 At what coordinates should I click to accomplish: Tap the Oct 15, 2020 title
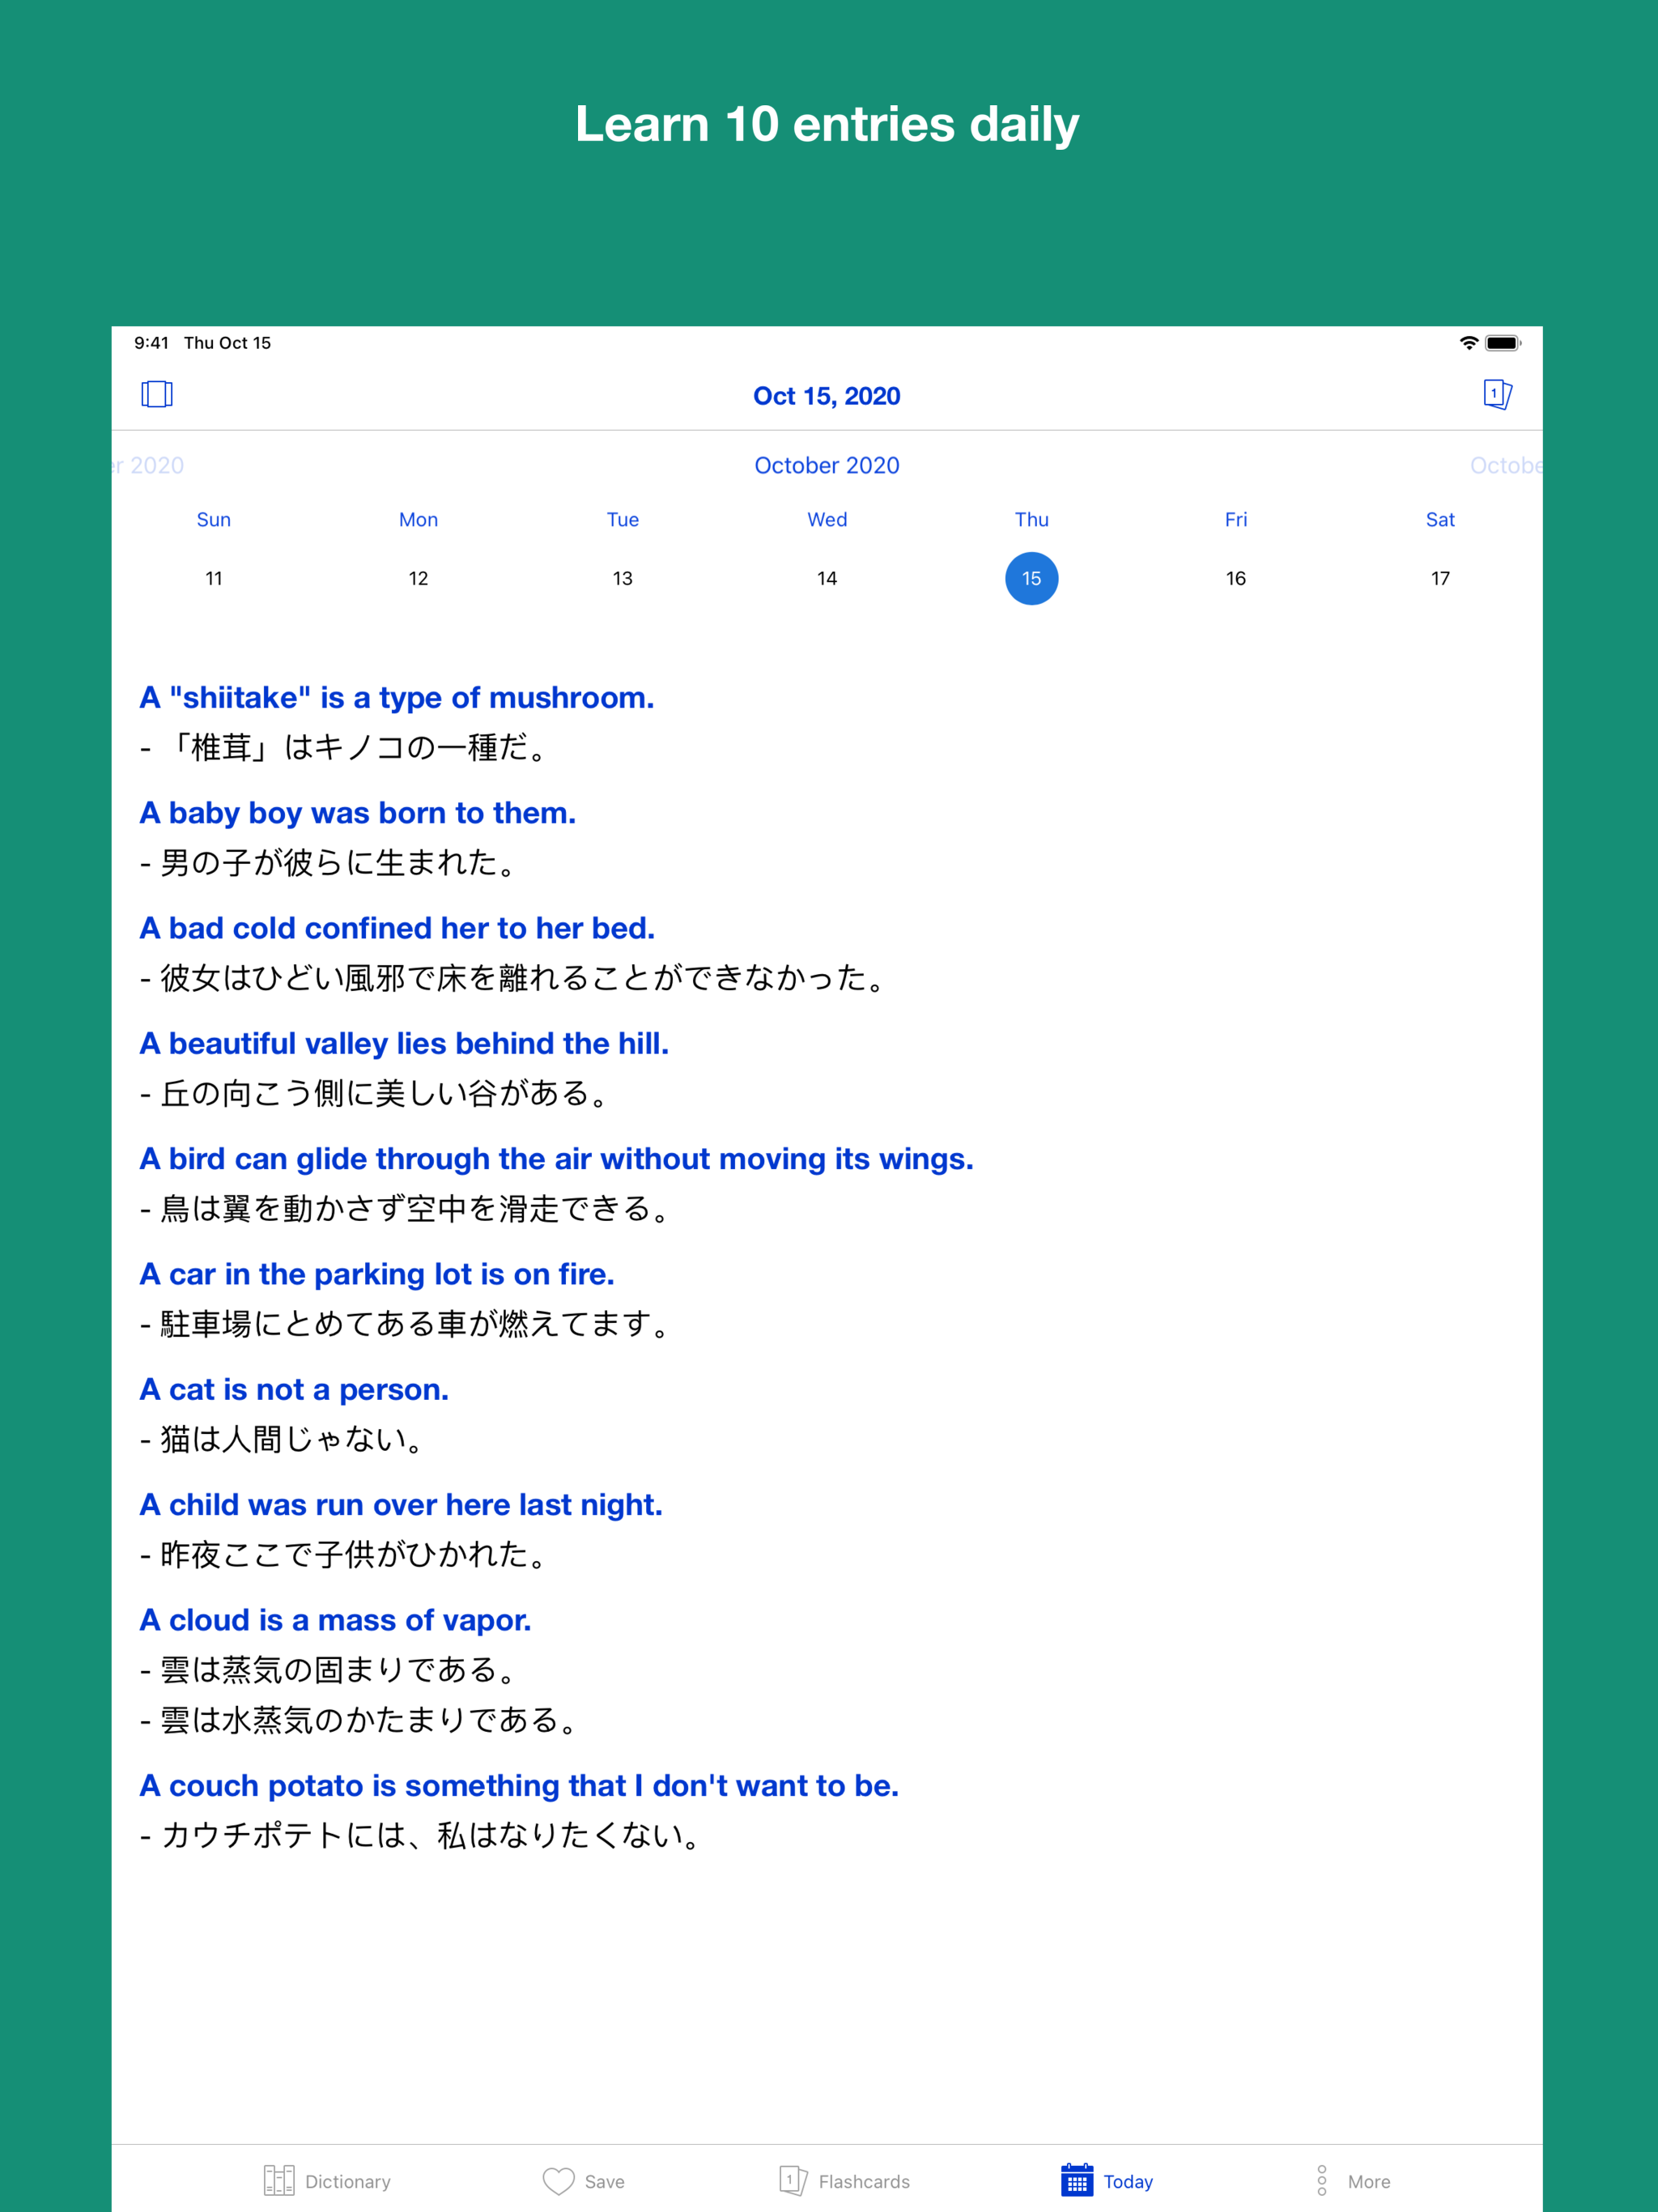(x=827, y=396)
